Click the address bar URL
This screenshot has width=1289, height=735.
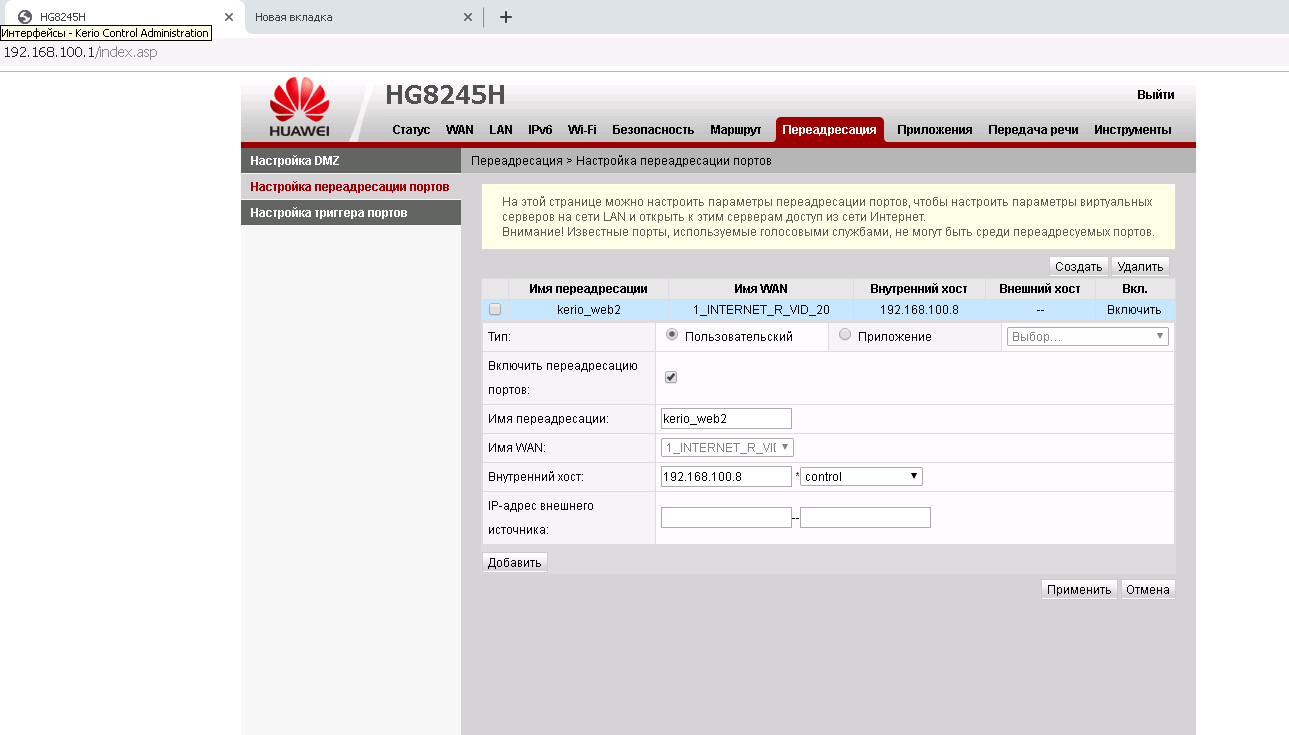(x=81, y=52)
